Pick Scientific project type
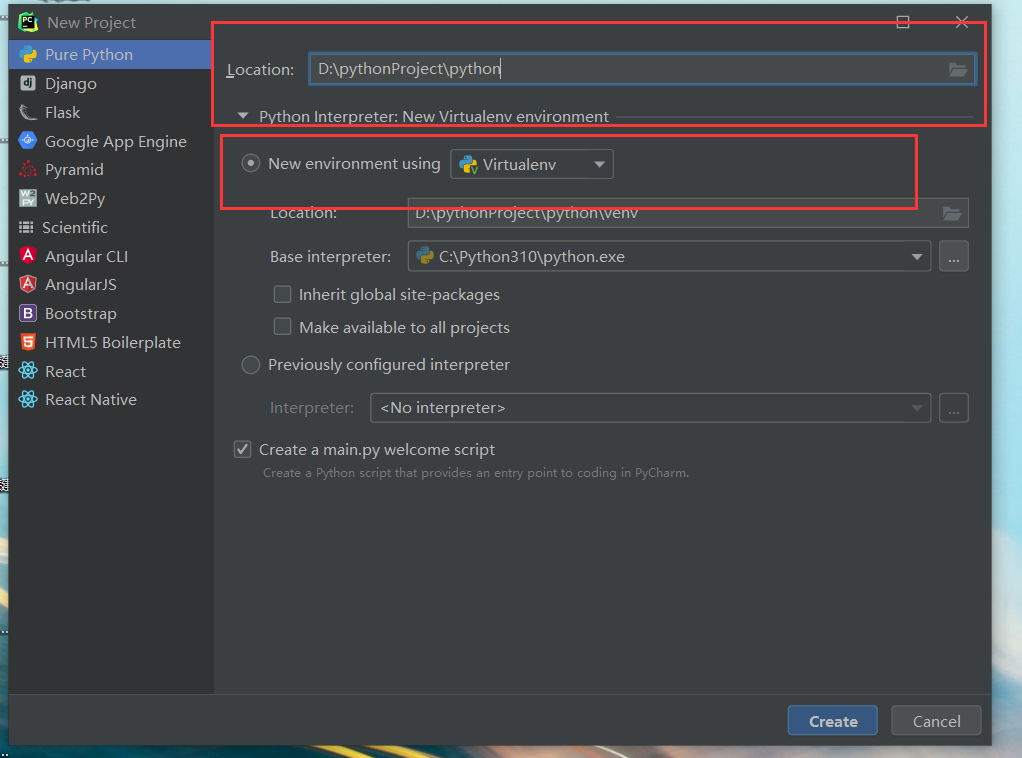The height and width of the screenshot is (758, 1022). click(111, 227)
